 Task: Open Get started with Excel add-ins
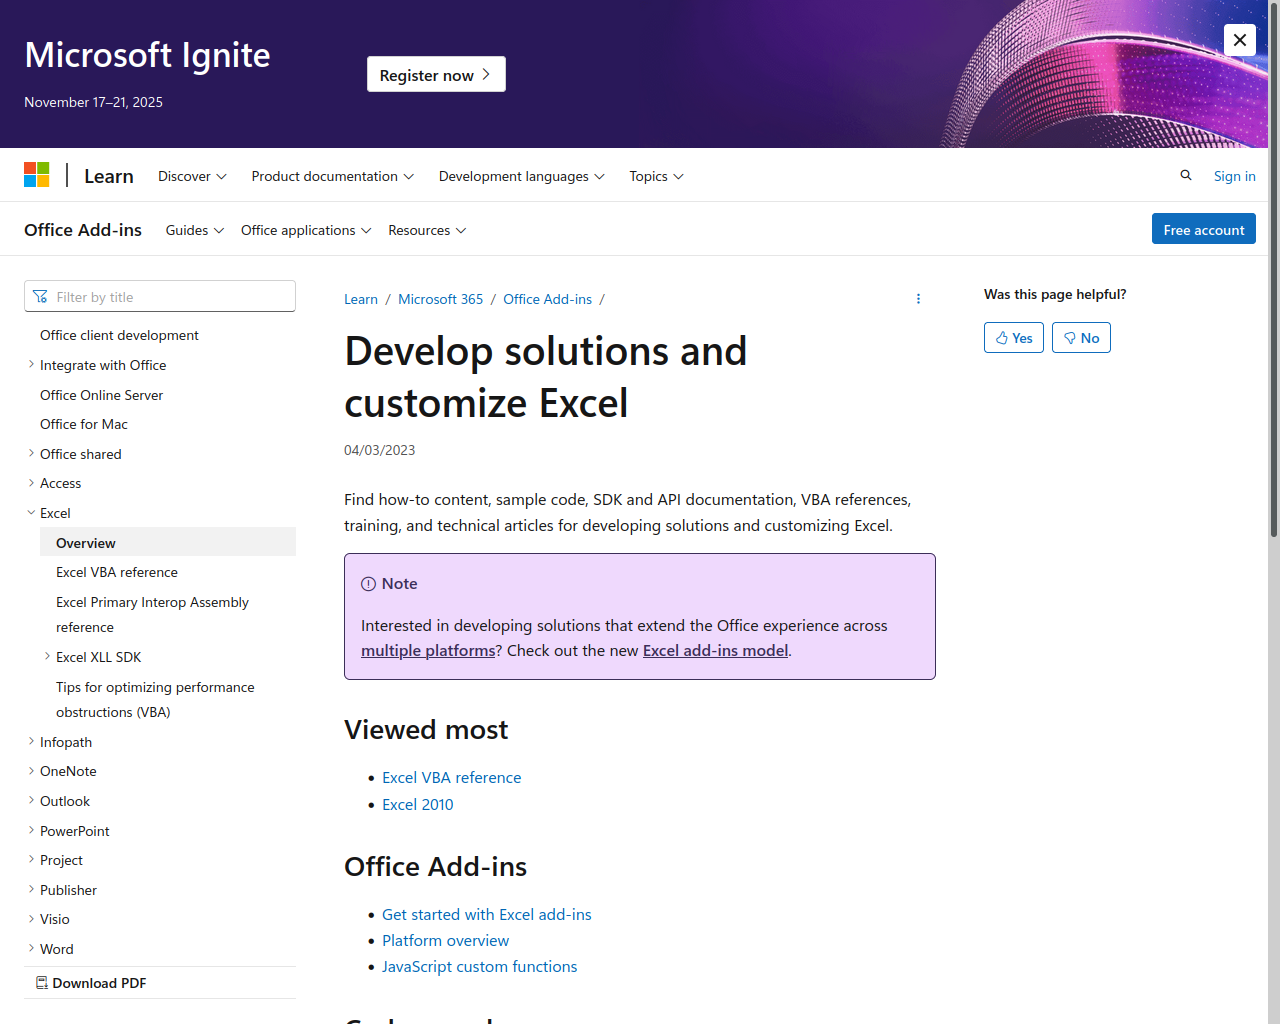point(487,914)
